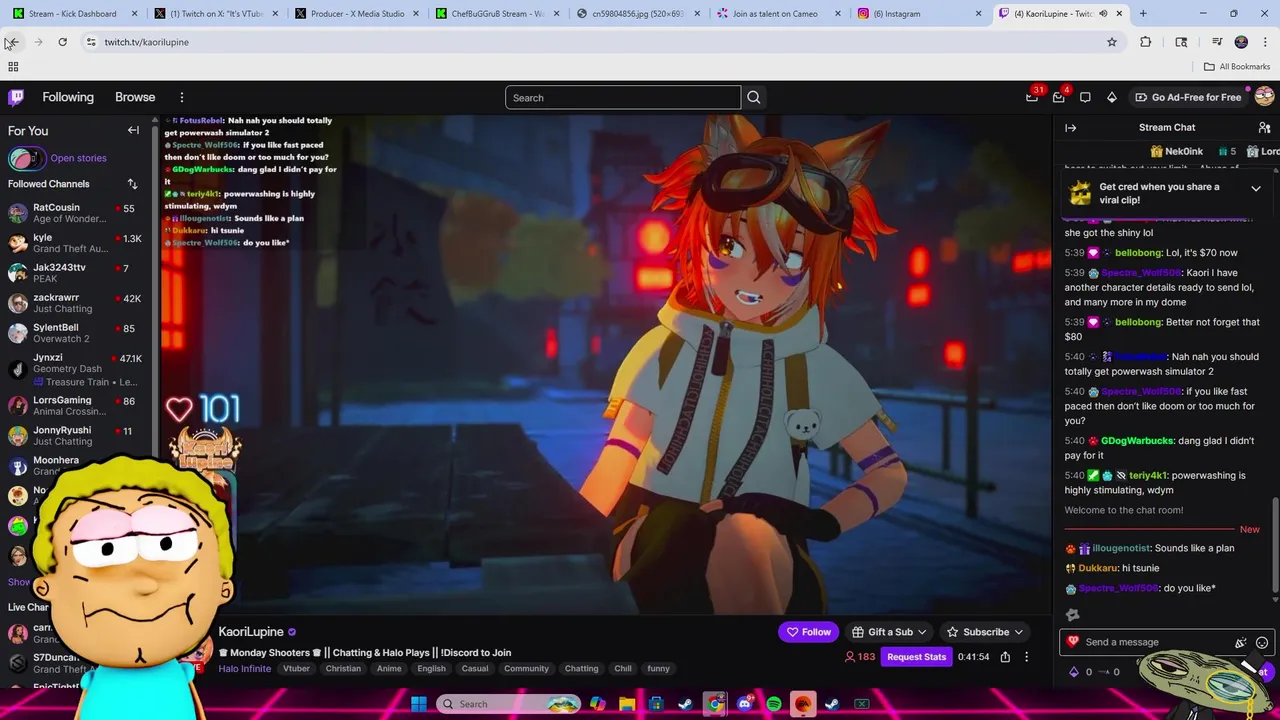Open stream more options three dots
1280x720 pixels.
[1026, 657]
